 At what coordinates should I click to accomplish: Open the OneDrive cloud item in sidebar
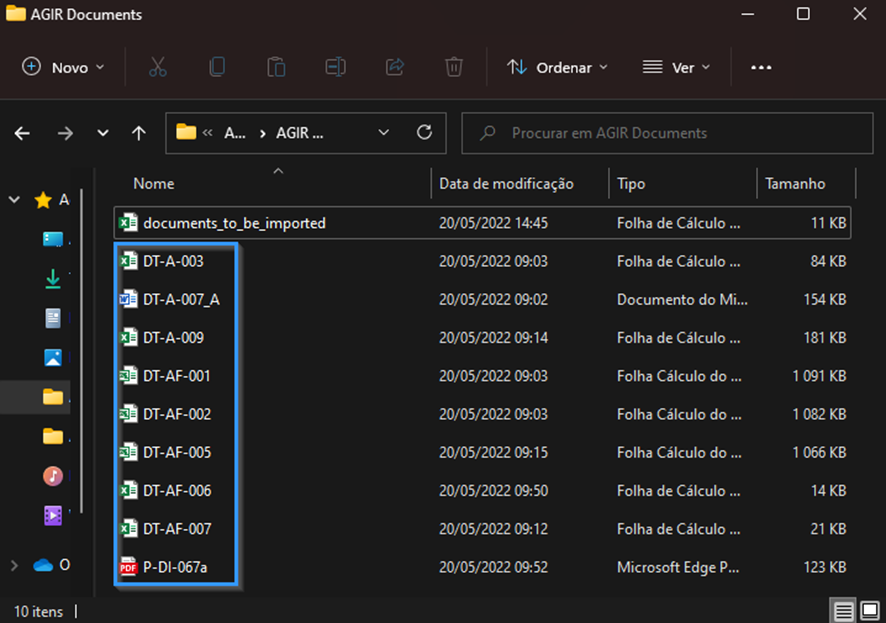(51, 565)
